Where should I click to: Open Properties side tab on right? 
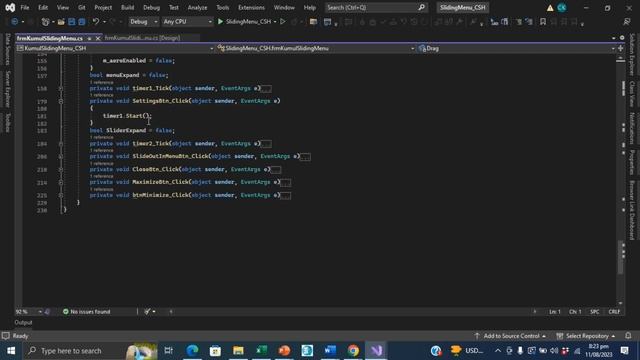click(632, 162)
